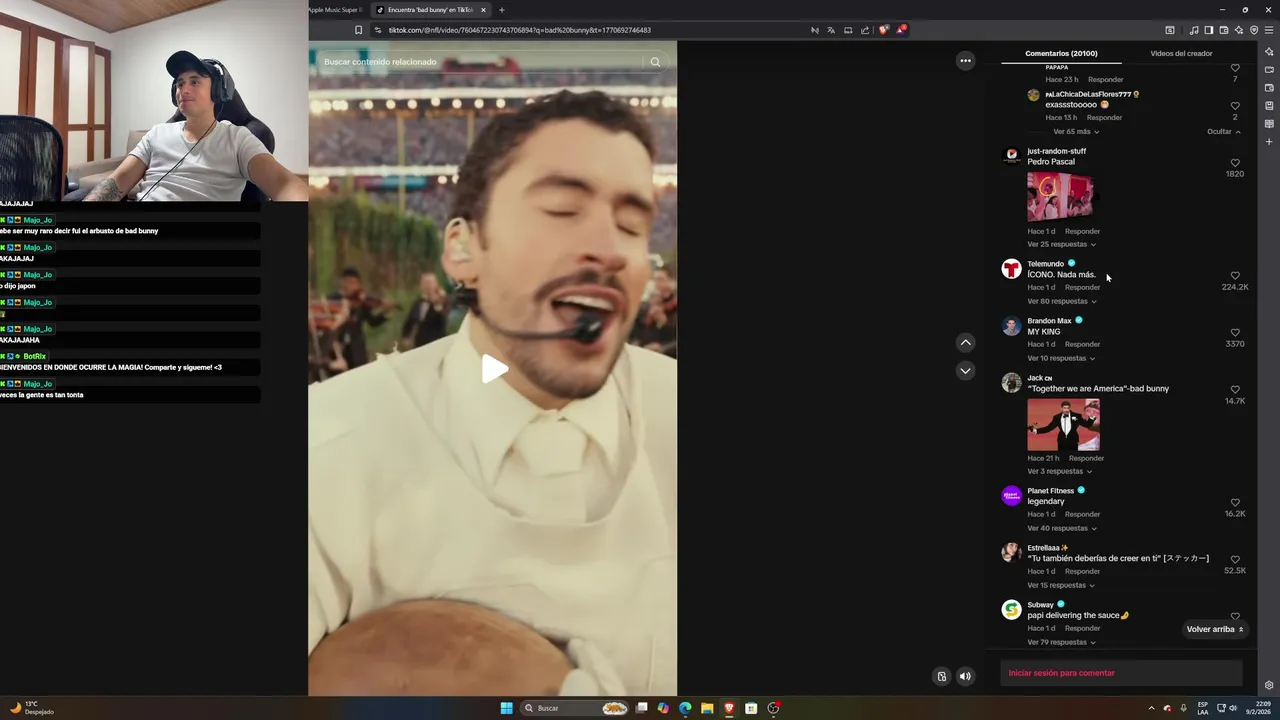The width and height of the screenshot is (1280, 720).
Task: Expand 'Ver 79 respuestas' under Subway
Action: (x=1061, y=642)
